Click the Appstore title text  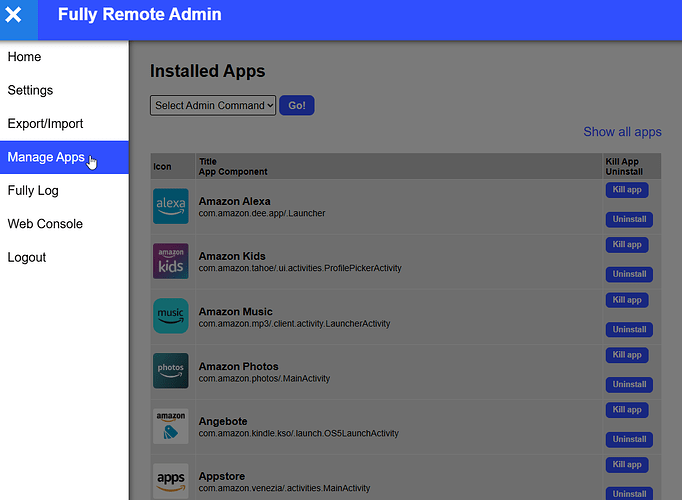pyautogui.click(x=222, y=477)
